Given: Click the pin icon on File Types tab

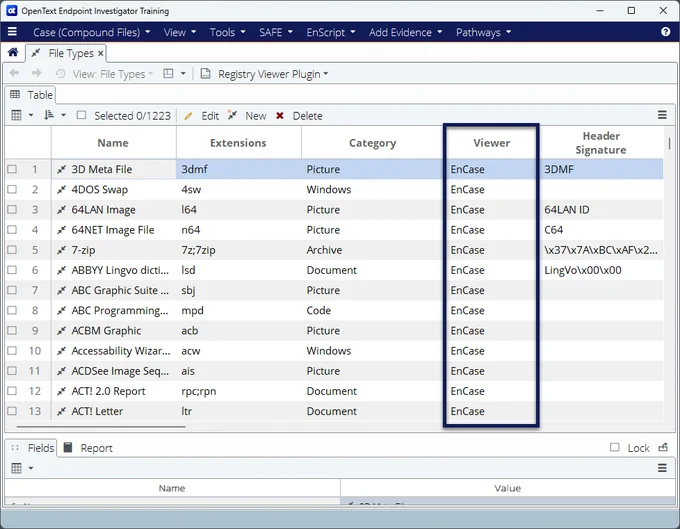Looking at the screenshot, I should point(36,53).
